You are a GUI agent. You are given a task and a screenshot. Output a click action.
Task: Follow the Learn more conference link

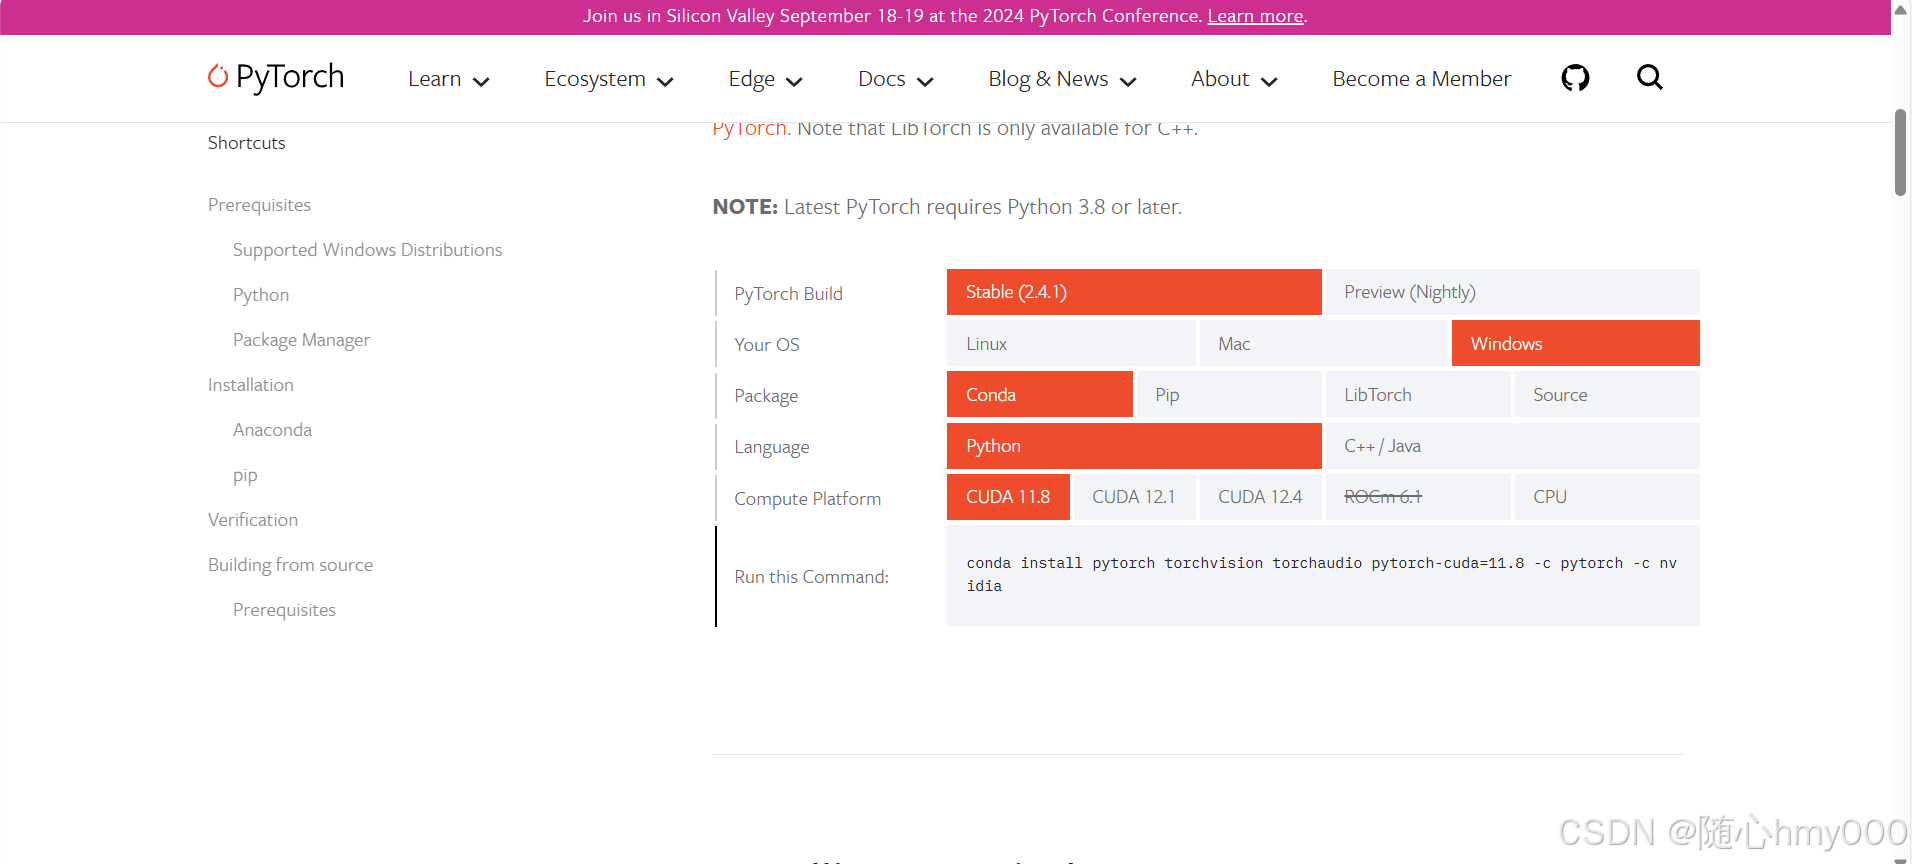coord(1255,16)
